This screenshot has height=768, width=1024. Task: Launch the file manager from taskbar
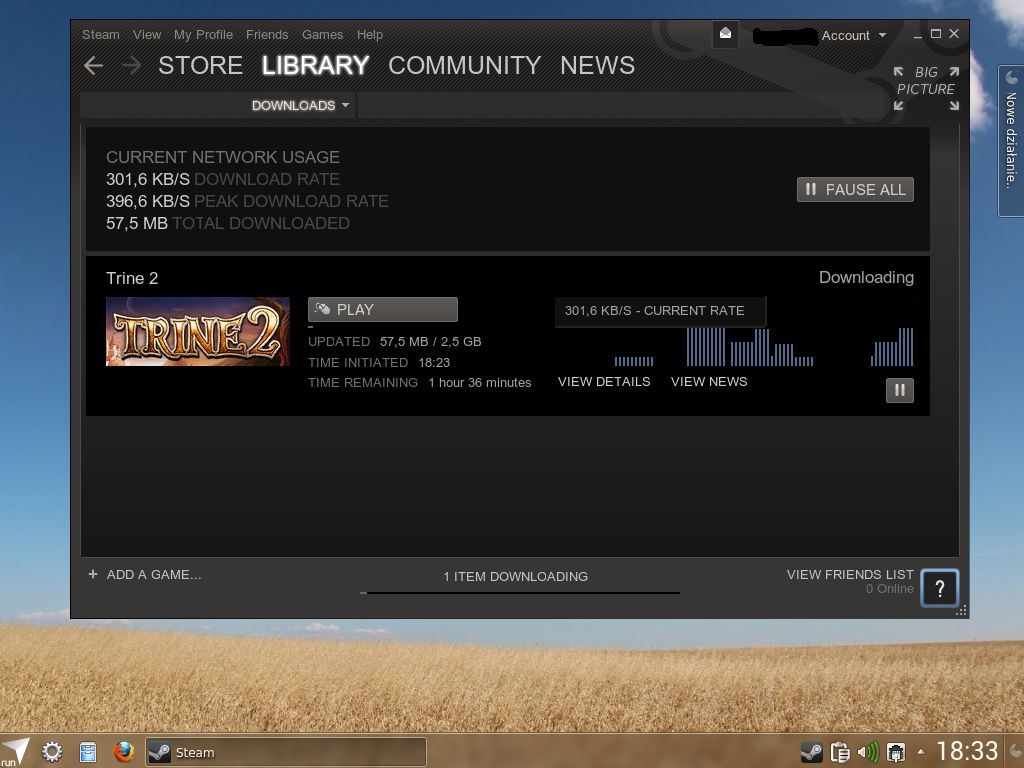point(88,752)
